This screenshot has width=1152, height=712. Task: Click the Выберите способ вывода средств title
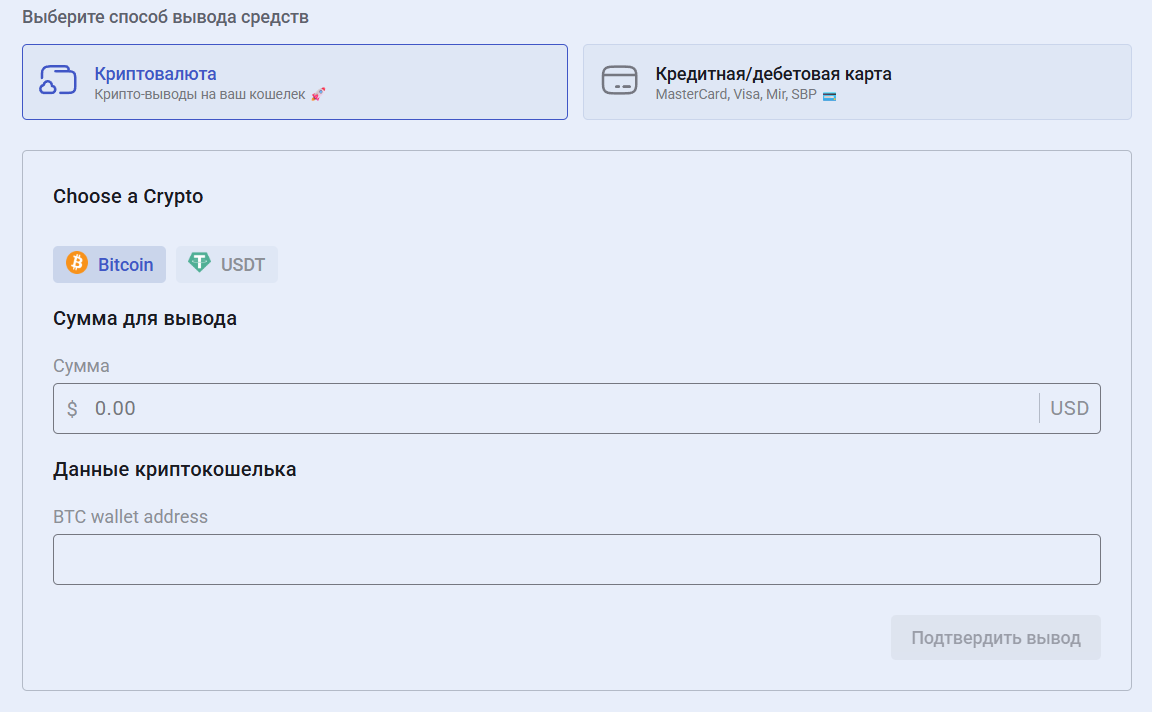tap(165, 18)
